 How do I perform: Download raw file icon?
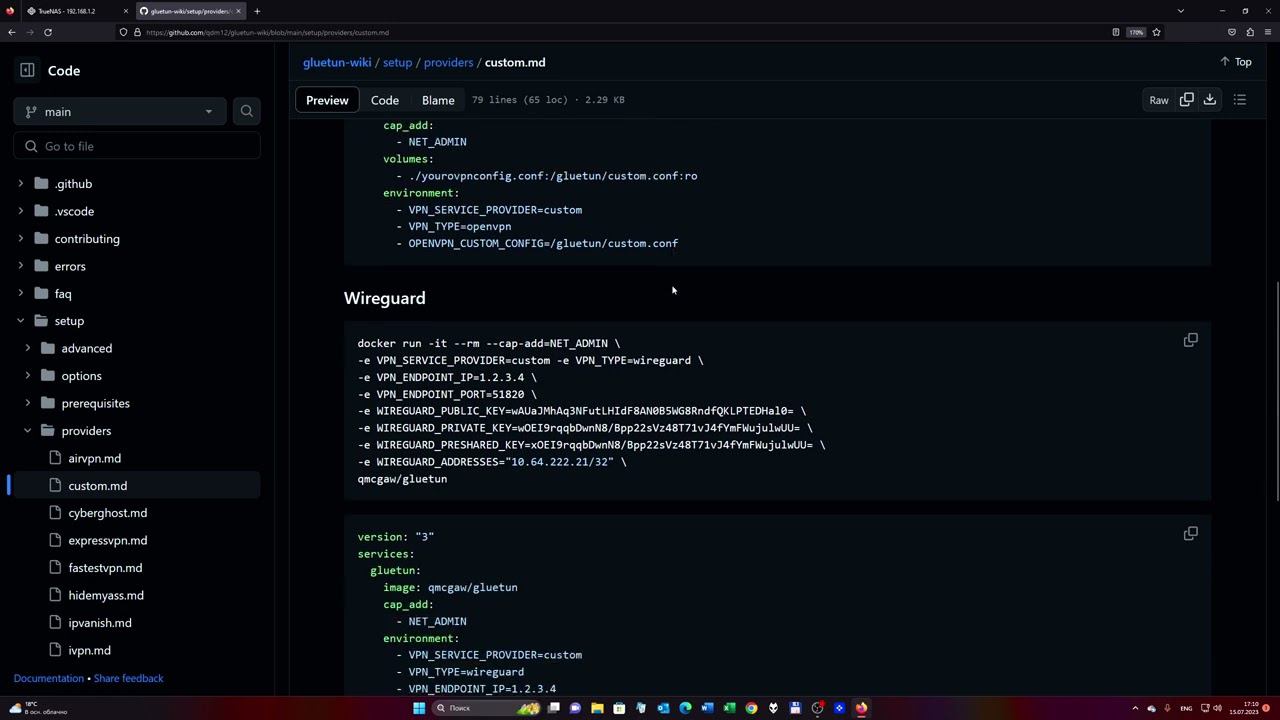pos(1210,100)
